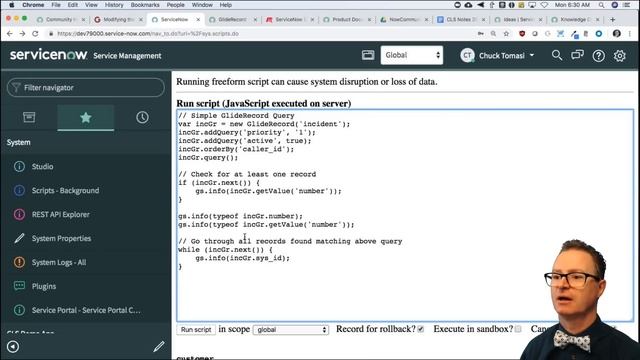Click the CT user avatar
The image size is (640, 360).
point(467,56)
